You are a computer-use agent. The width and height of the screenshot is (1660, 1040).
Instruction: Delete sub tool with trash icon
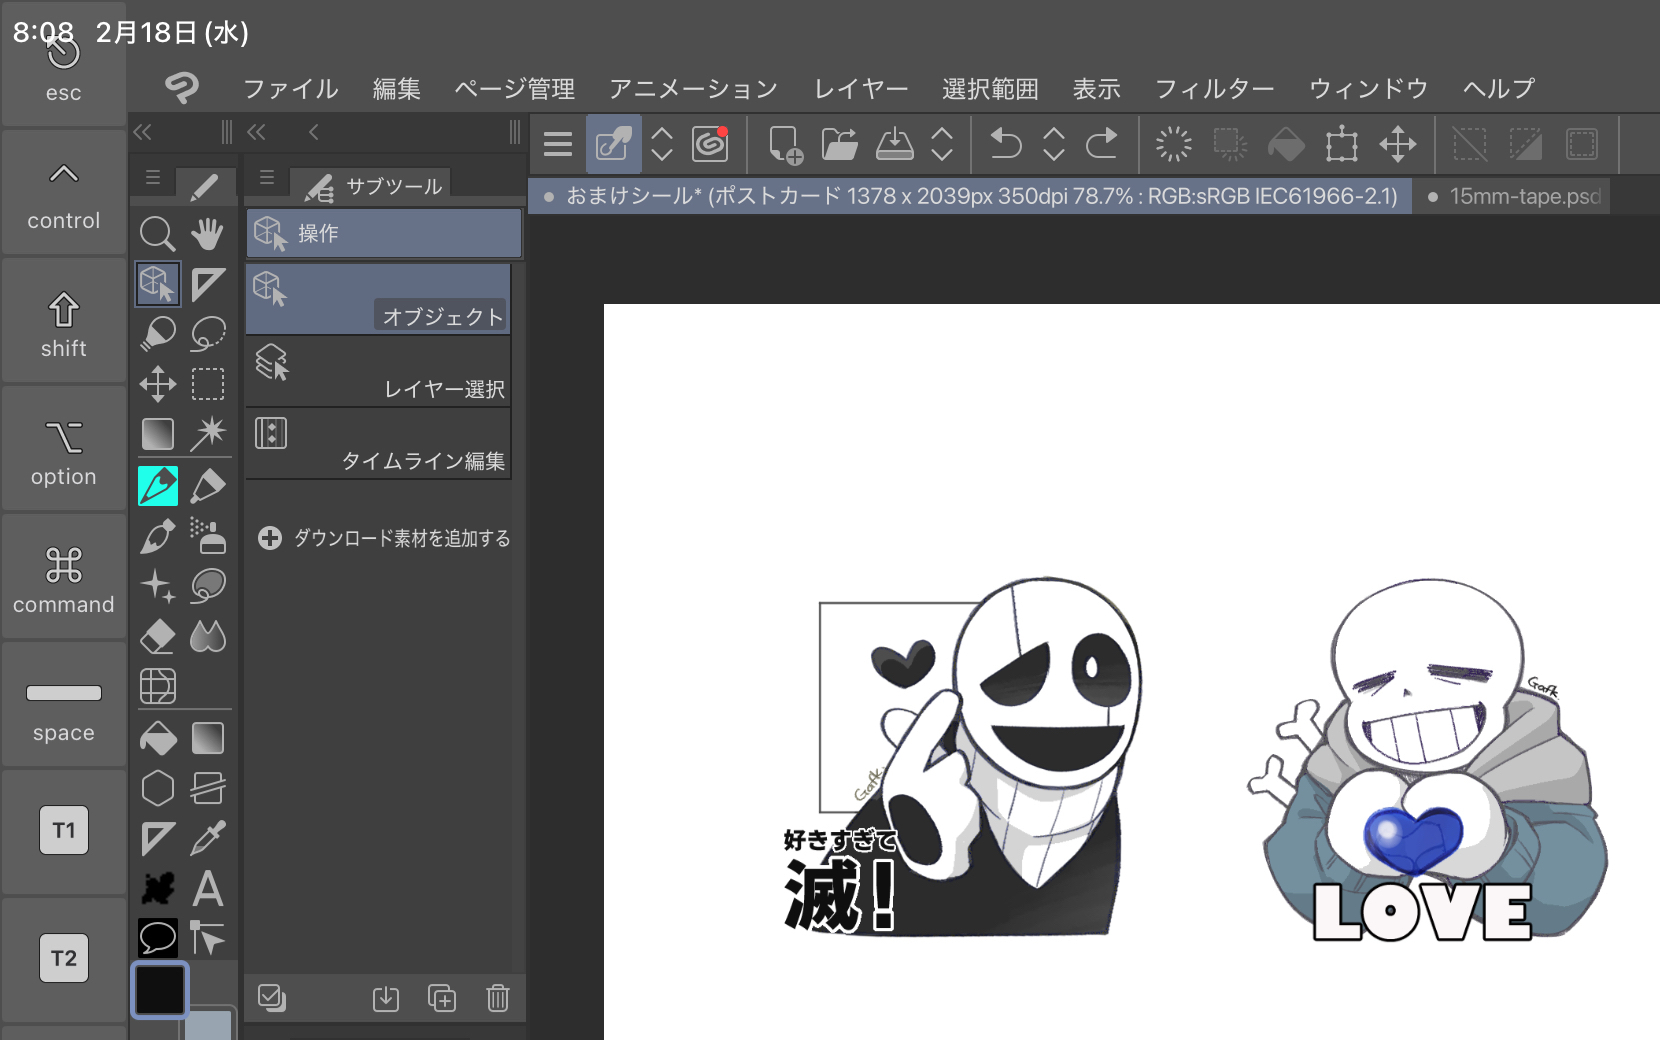pyautogui.click(x=498, y=998)
